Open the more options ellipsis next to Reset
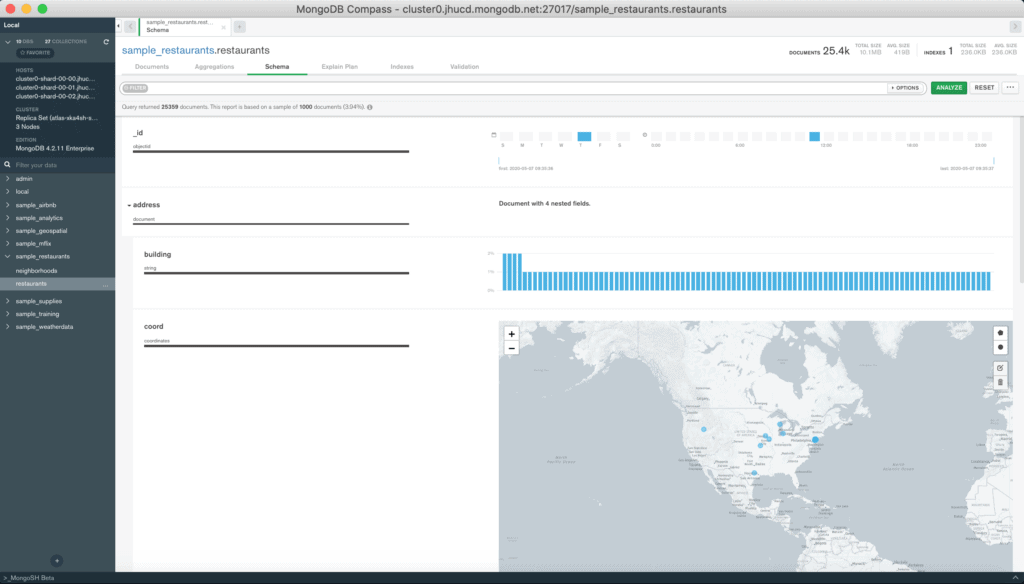The image size is (1024, 584). pyautogui.click(x=1009, y=88)
